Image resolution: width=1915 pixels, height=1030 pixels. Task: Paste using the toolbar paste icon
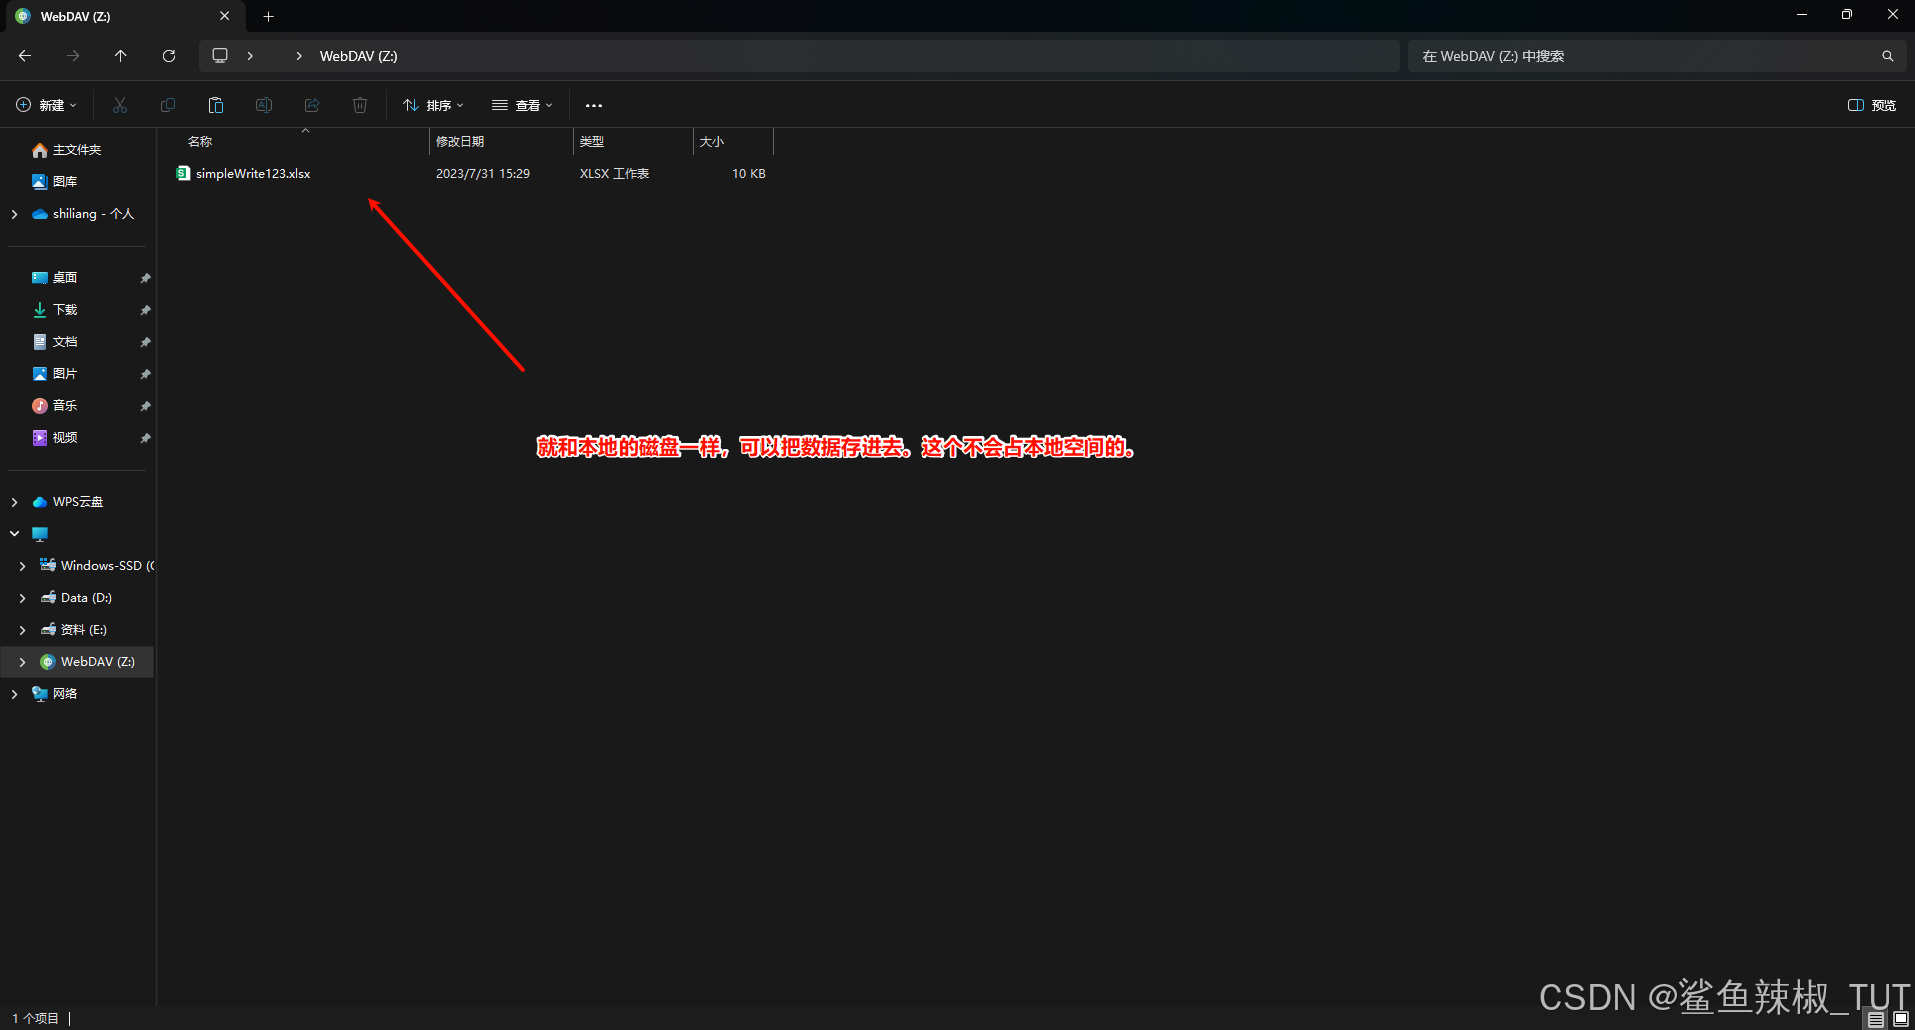215,105
